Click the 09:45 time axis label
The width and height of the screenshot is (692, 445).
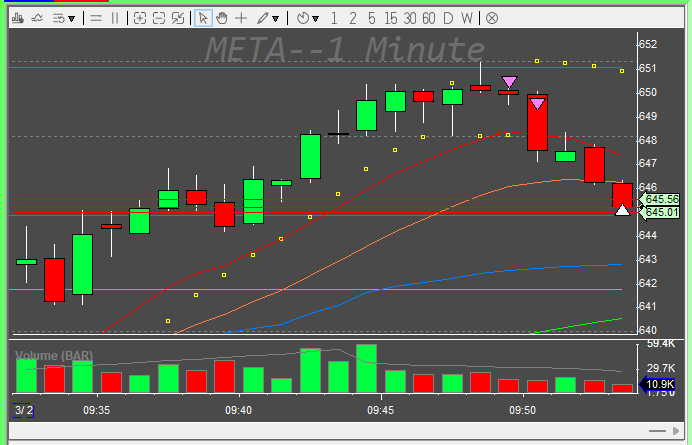point(380,411)
